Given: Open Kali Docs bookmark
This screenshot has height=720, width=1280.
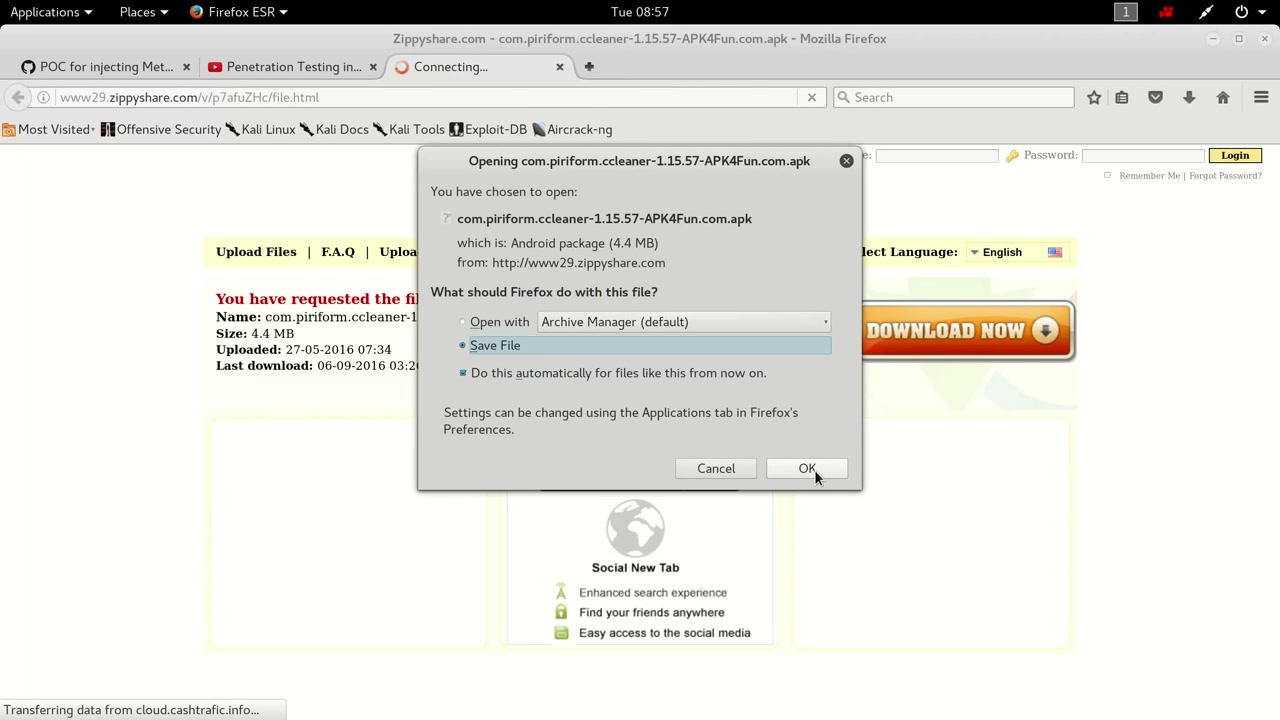Looking at the screenshot, I should coord(334,129).
